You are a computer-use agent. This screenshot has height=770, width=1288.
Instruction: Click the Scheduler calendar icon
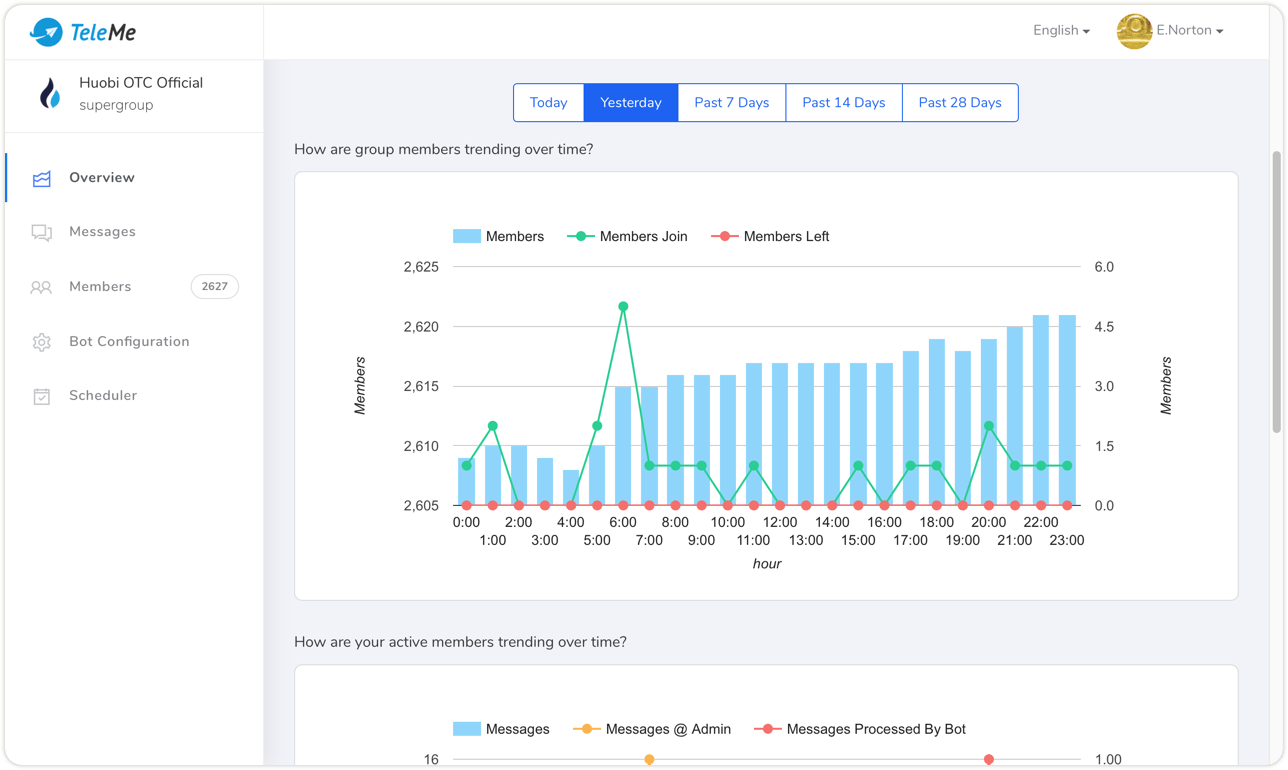click(x=41, y=396)
